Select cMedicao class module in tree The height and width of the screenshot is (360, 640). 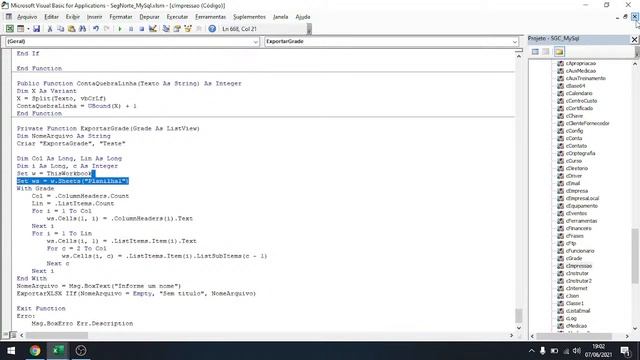(x=576, y=326)
